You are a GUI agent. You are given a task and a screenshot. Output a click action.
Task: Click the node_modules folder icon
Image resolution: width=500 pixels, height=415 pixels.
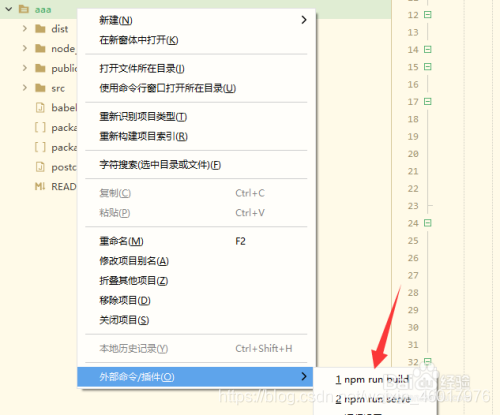pyautogui.click(x=40, y=49)
